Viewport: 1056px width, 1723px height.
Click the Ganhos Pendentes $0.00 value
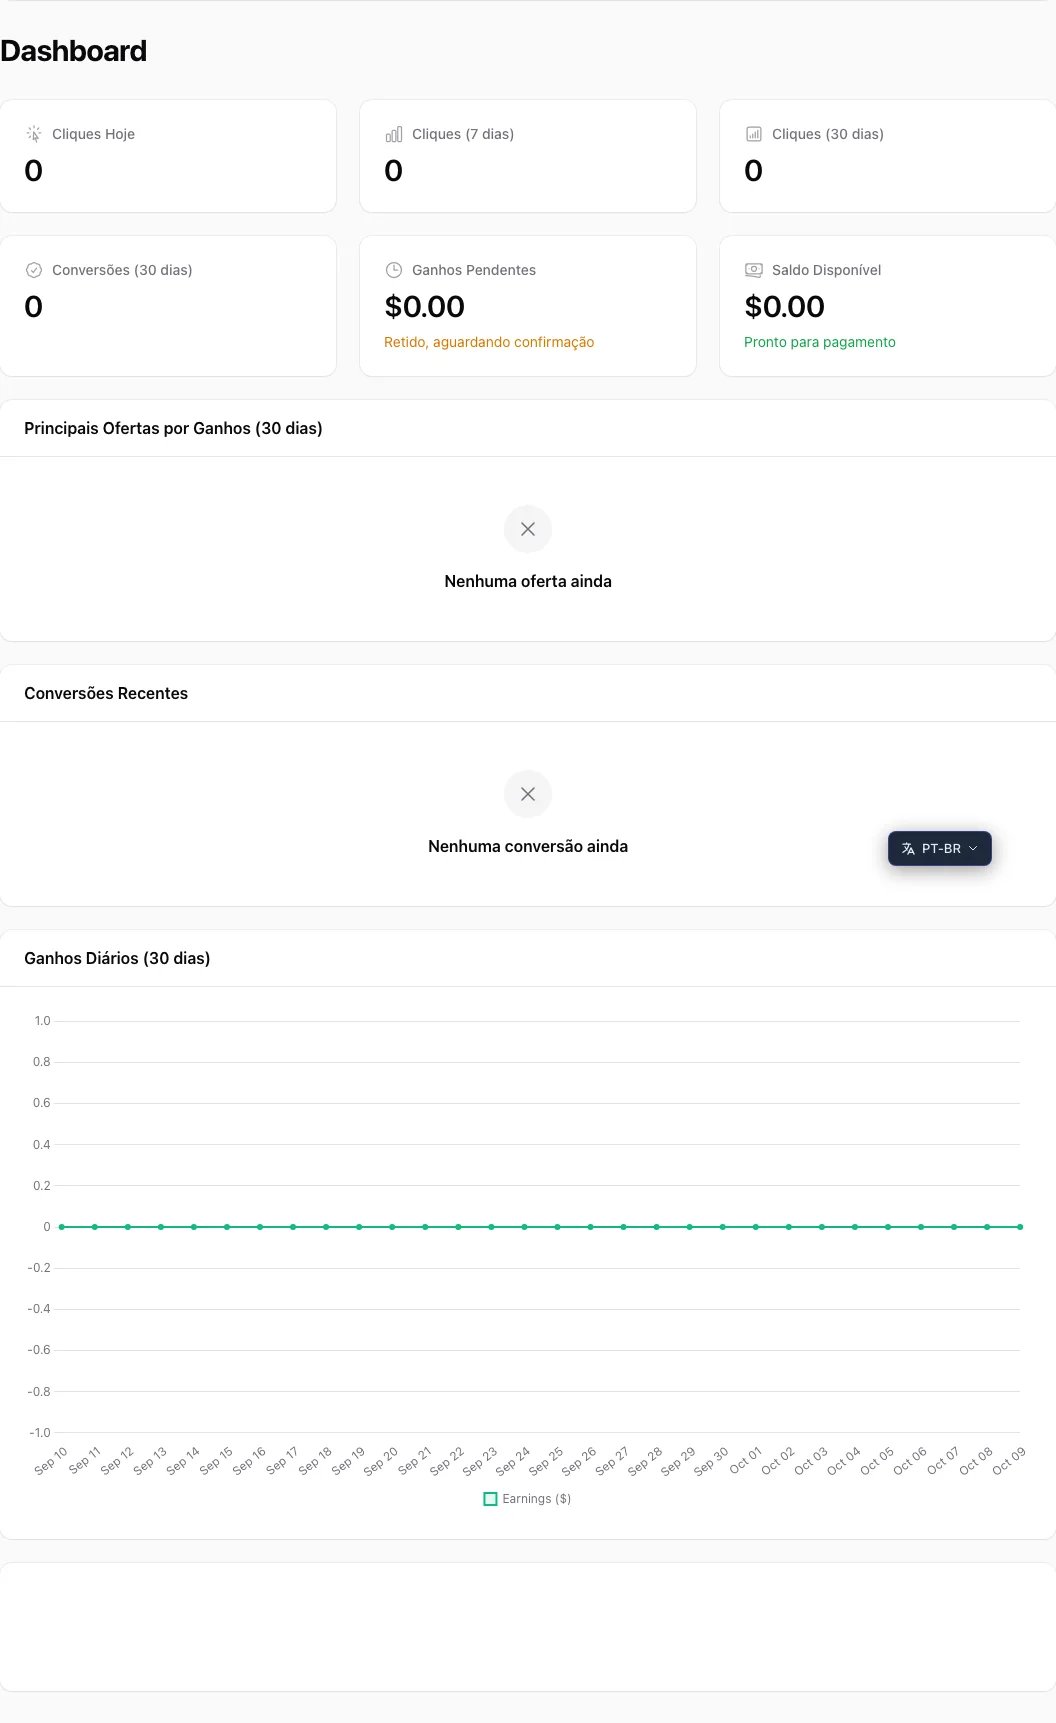(x=425, y=307)
